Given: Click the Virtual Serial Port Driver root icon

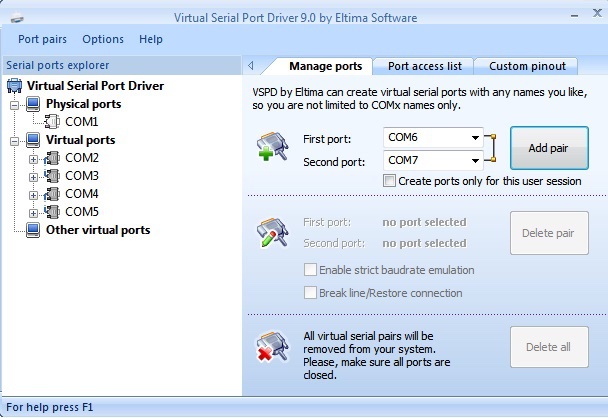Looking at the screenshot, I should (14, 86).
